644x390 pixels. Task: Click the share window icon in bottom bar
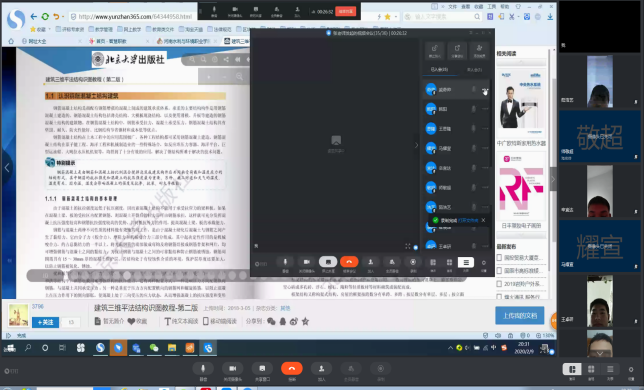[262, 368]
